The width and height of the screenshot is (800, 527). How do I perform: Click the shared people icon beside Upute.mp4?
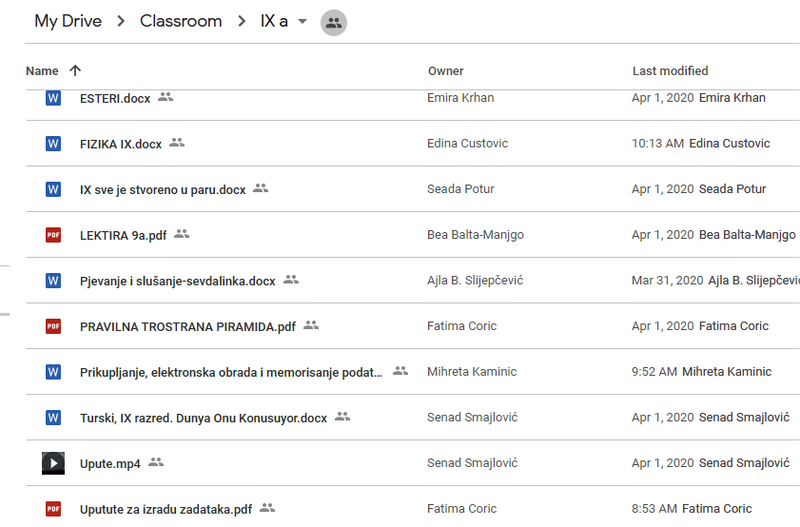[156, 462]
